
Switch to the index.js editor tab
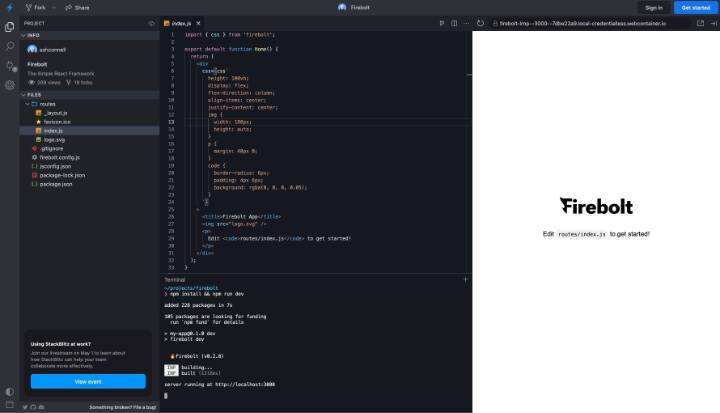click(181, 23)
